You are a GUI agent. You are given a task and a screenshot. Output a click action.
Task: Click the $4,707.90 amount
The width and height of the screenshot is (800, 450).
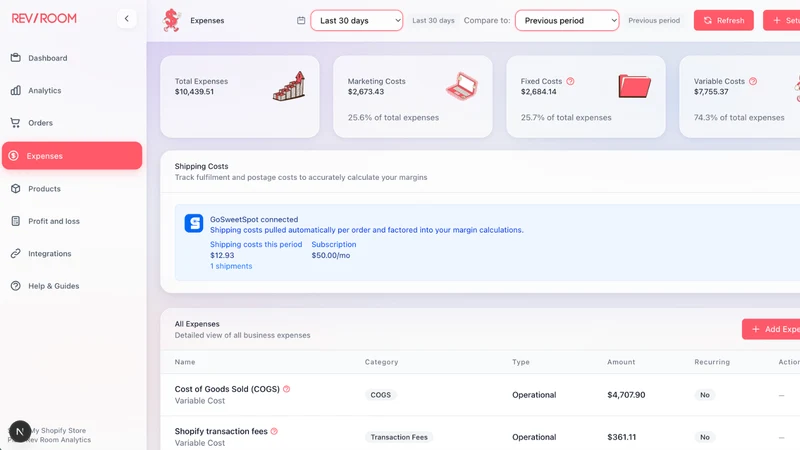[626, 395]
